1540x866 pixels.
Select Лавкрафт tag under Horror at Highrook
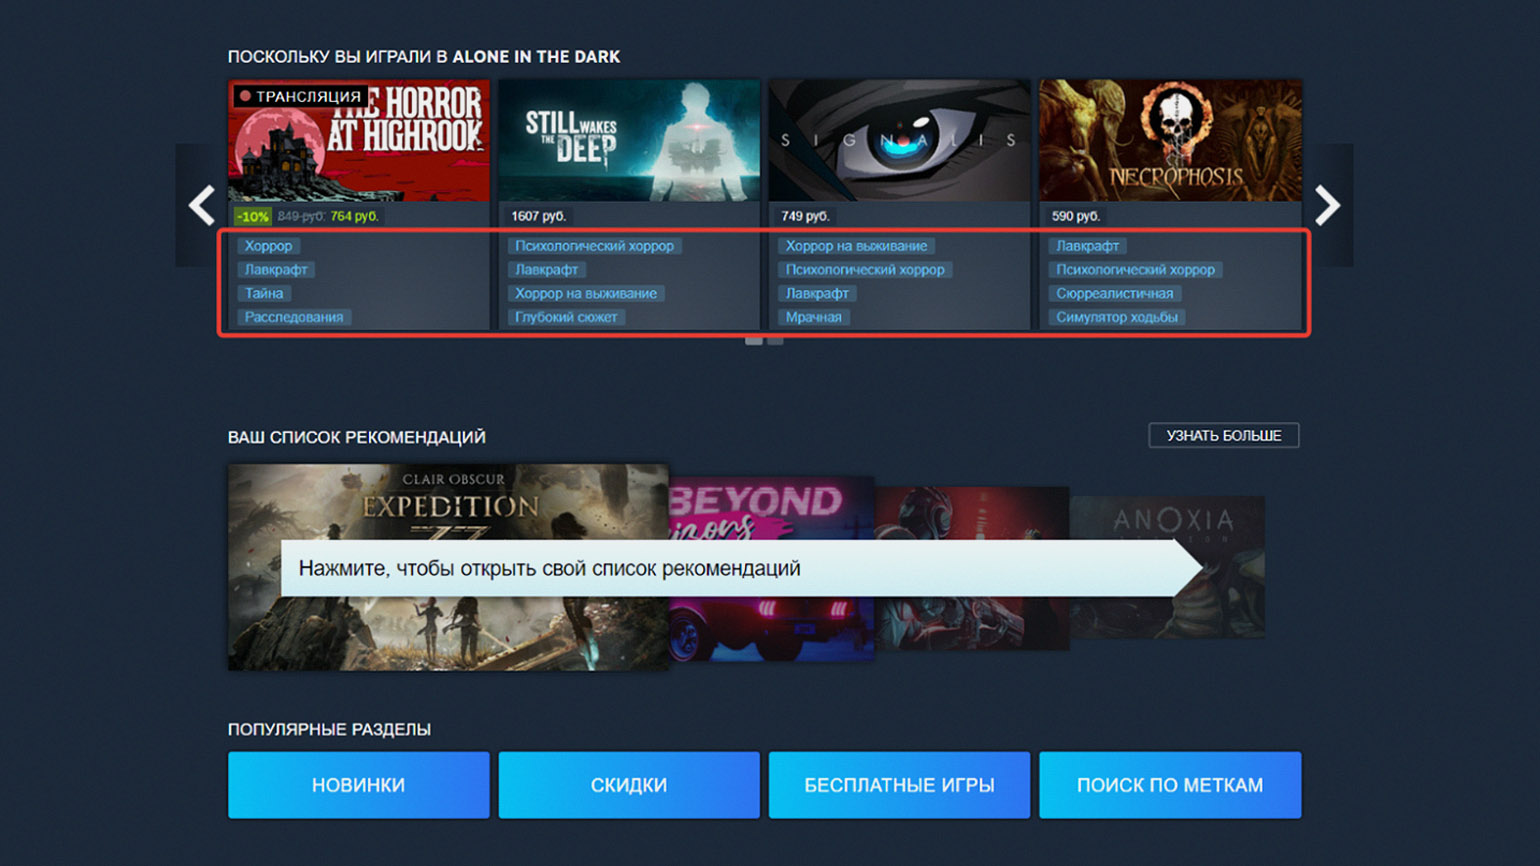point(276,270)
